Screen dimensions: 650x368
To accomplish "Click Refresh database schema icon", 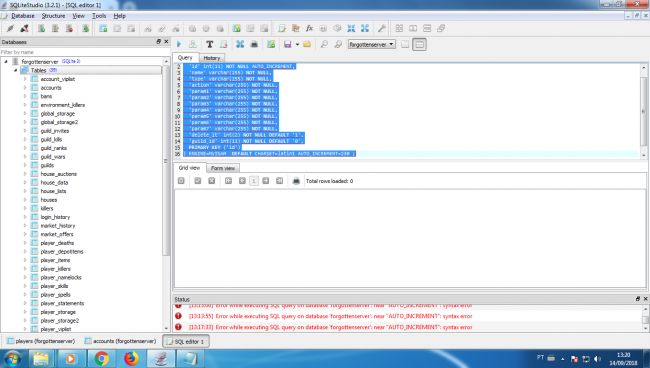I will coord(85,28).
